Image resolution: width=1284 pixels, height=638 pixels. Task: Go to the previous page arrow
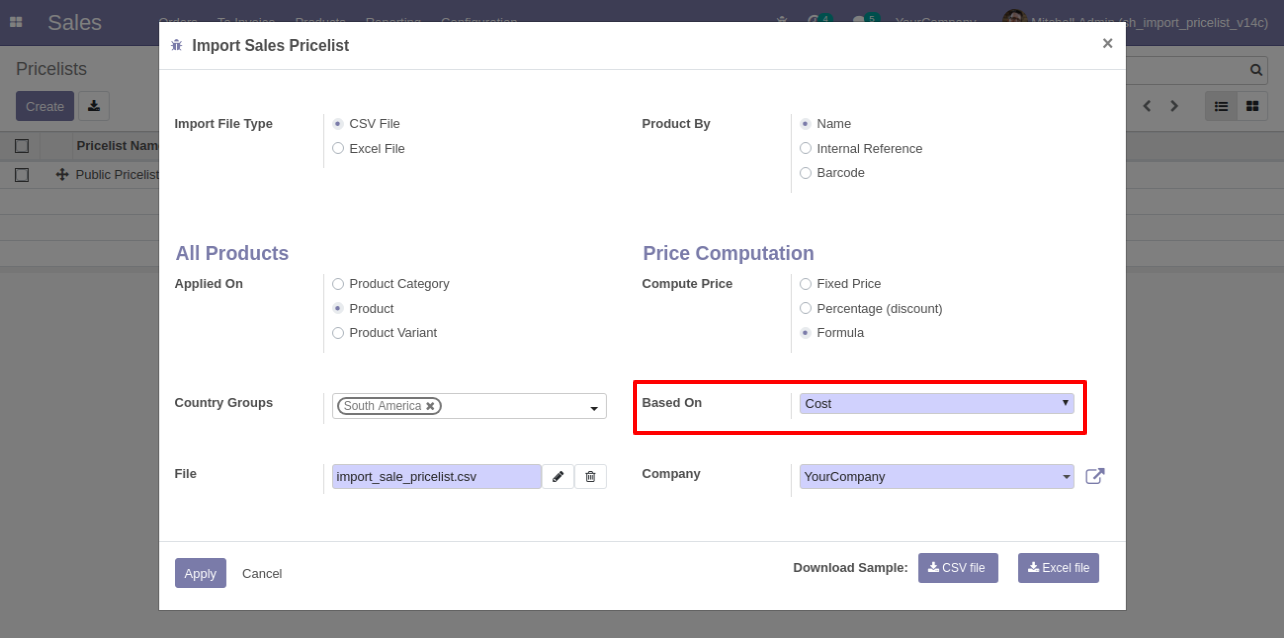pos(1147,106)
